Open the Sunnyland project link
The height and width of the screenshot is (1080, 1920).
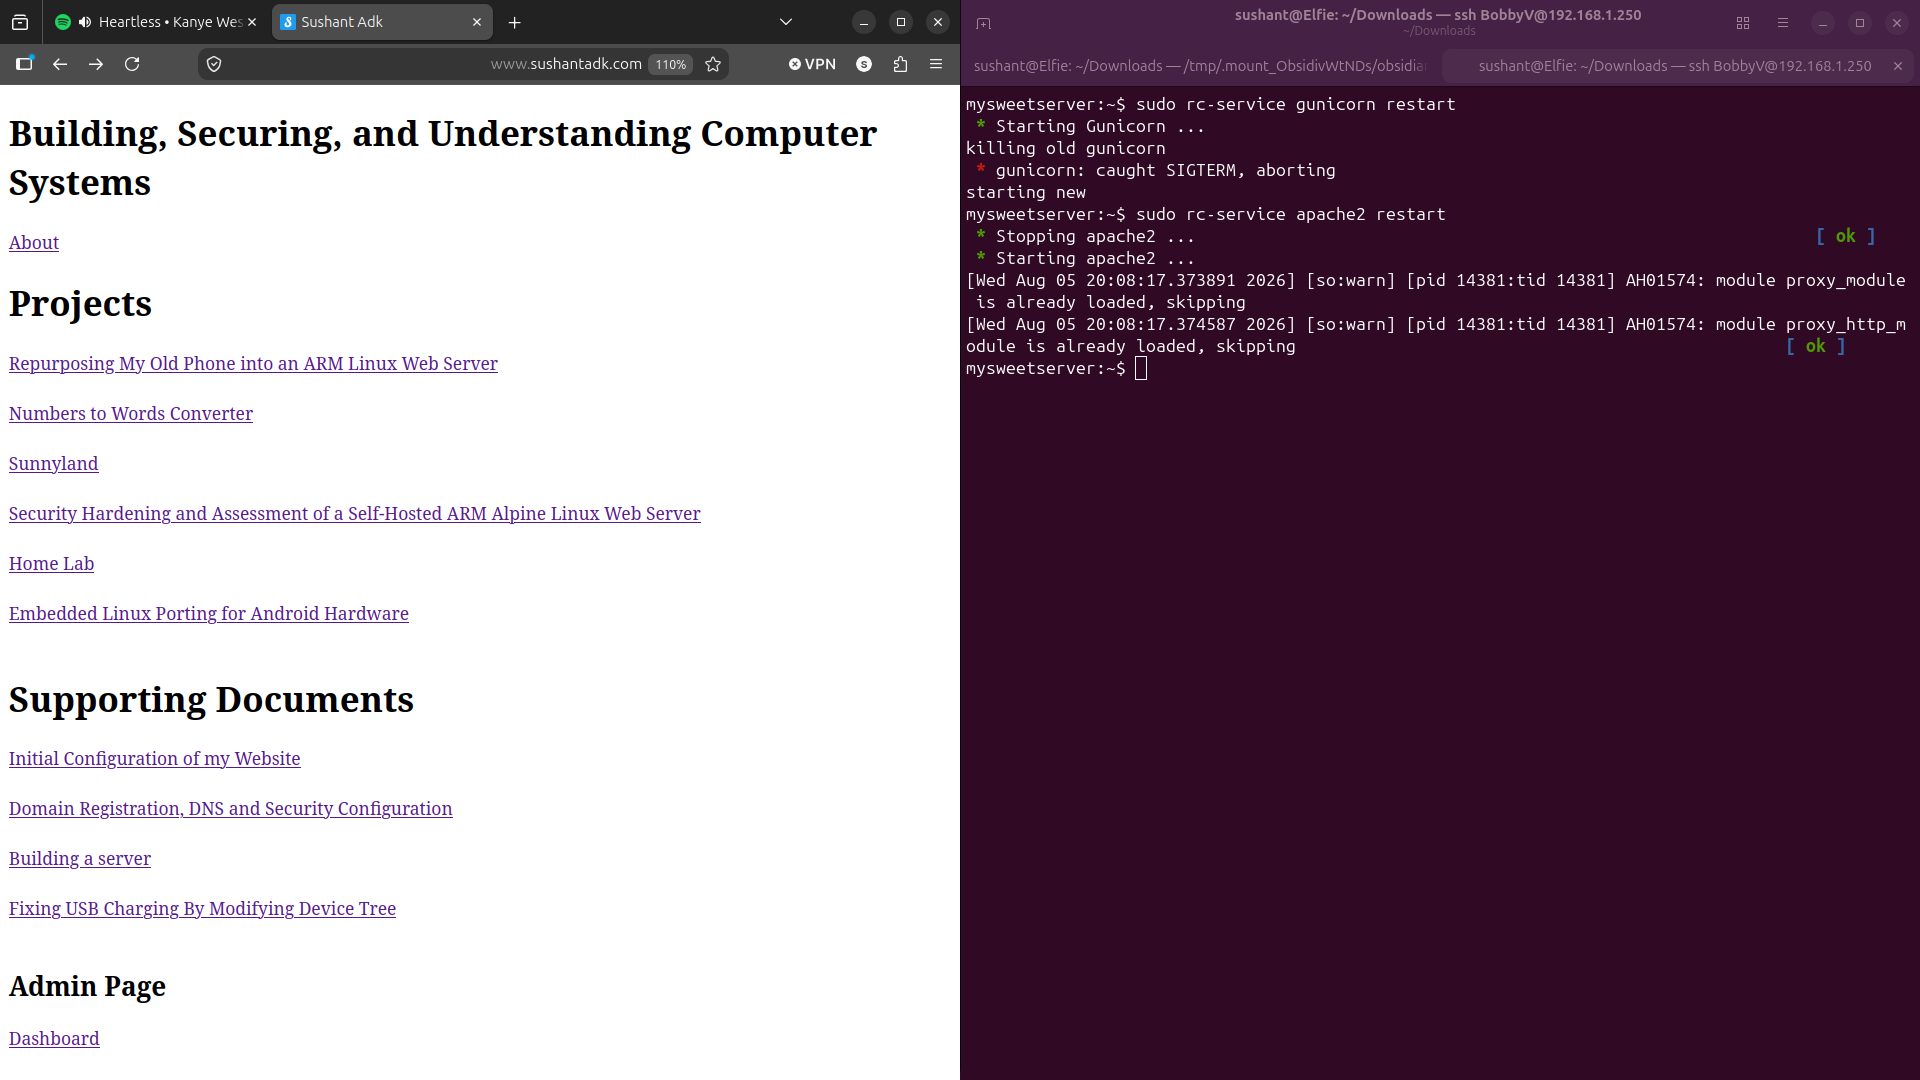(x=53, y=464)
